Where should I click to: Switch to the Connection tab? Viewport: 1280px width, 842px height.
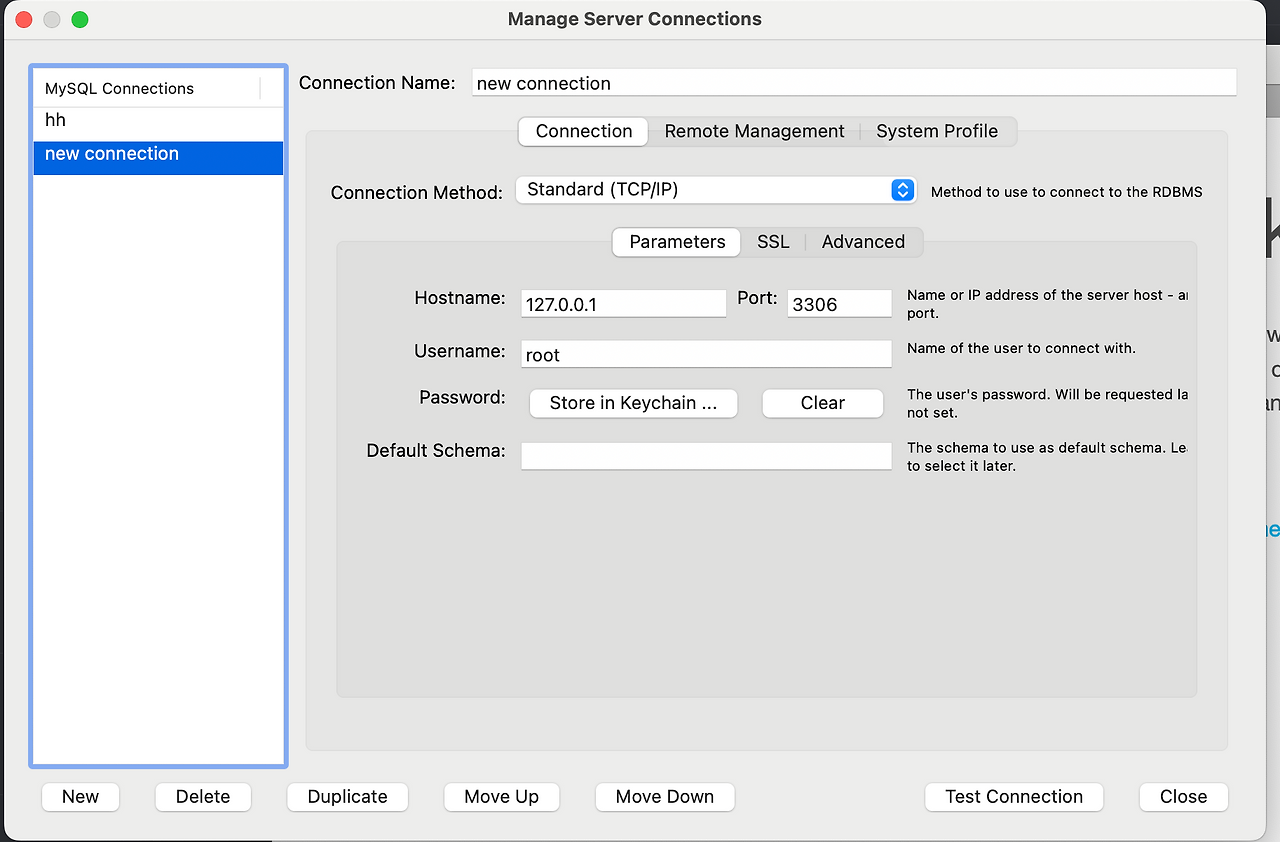[x=584, y=131]
